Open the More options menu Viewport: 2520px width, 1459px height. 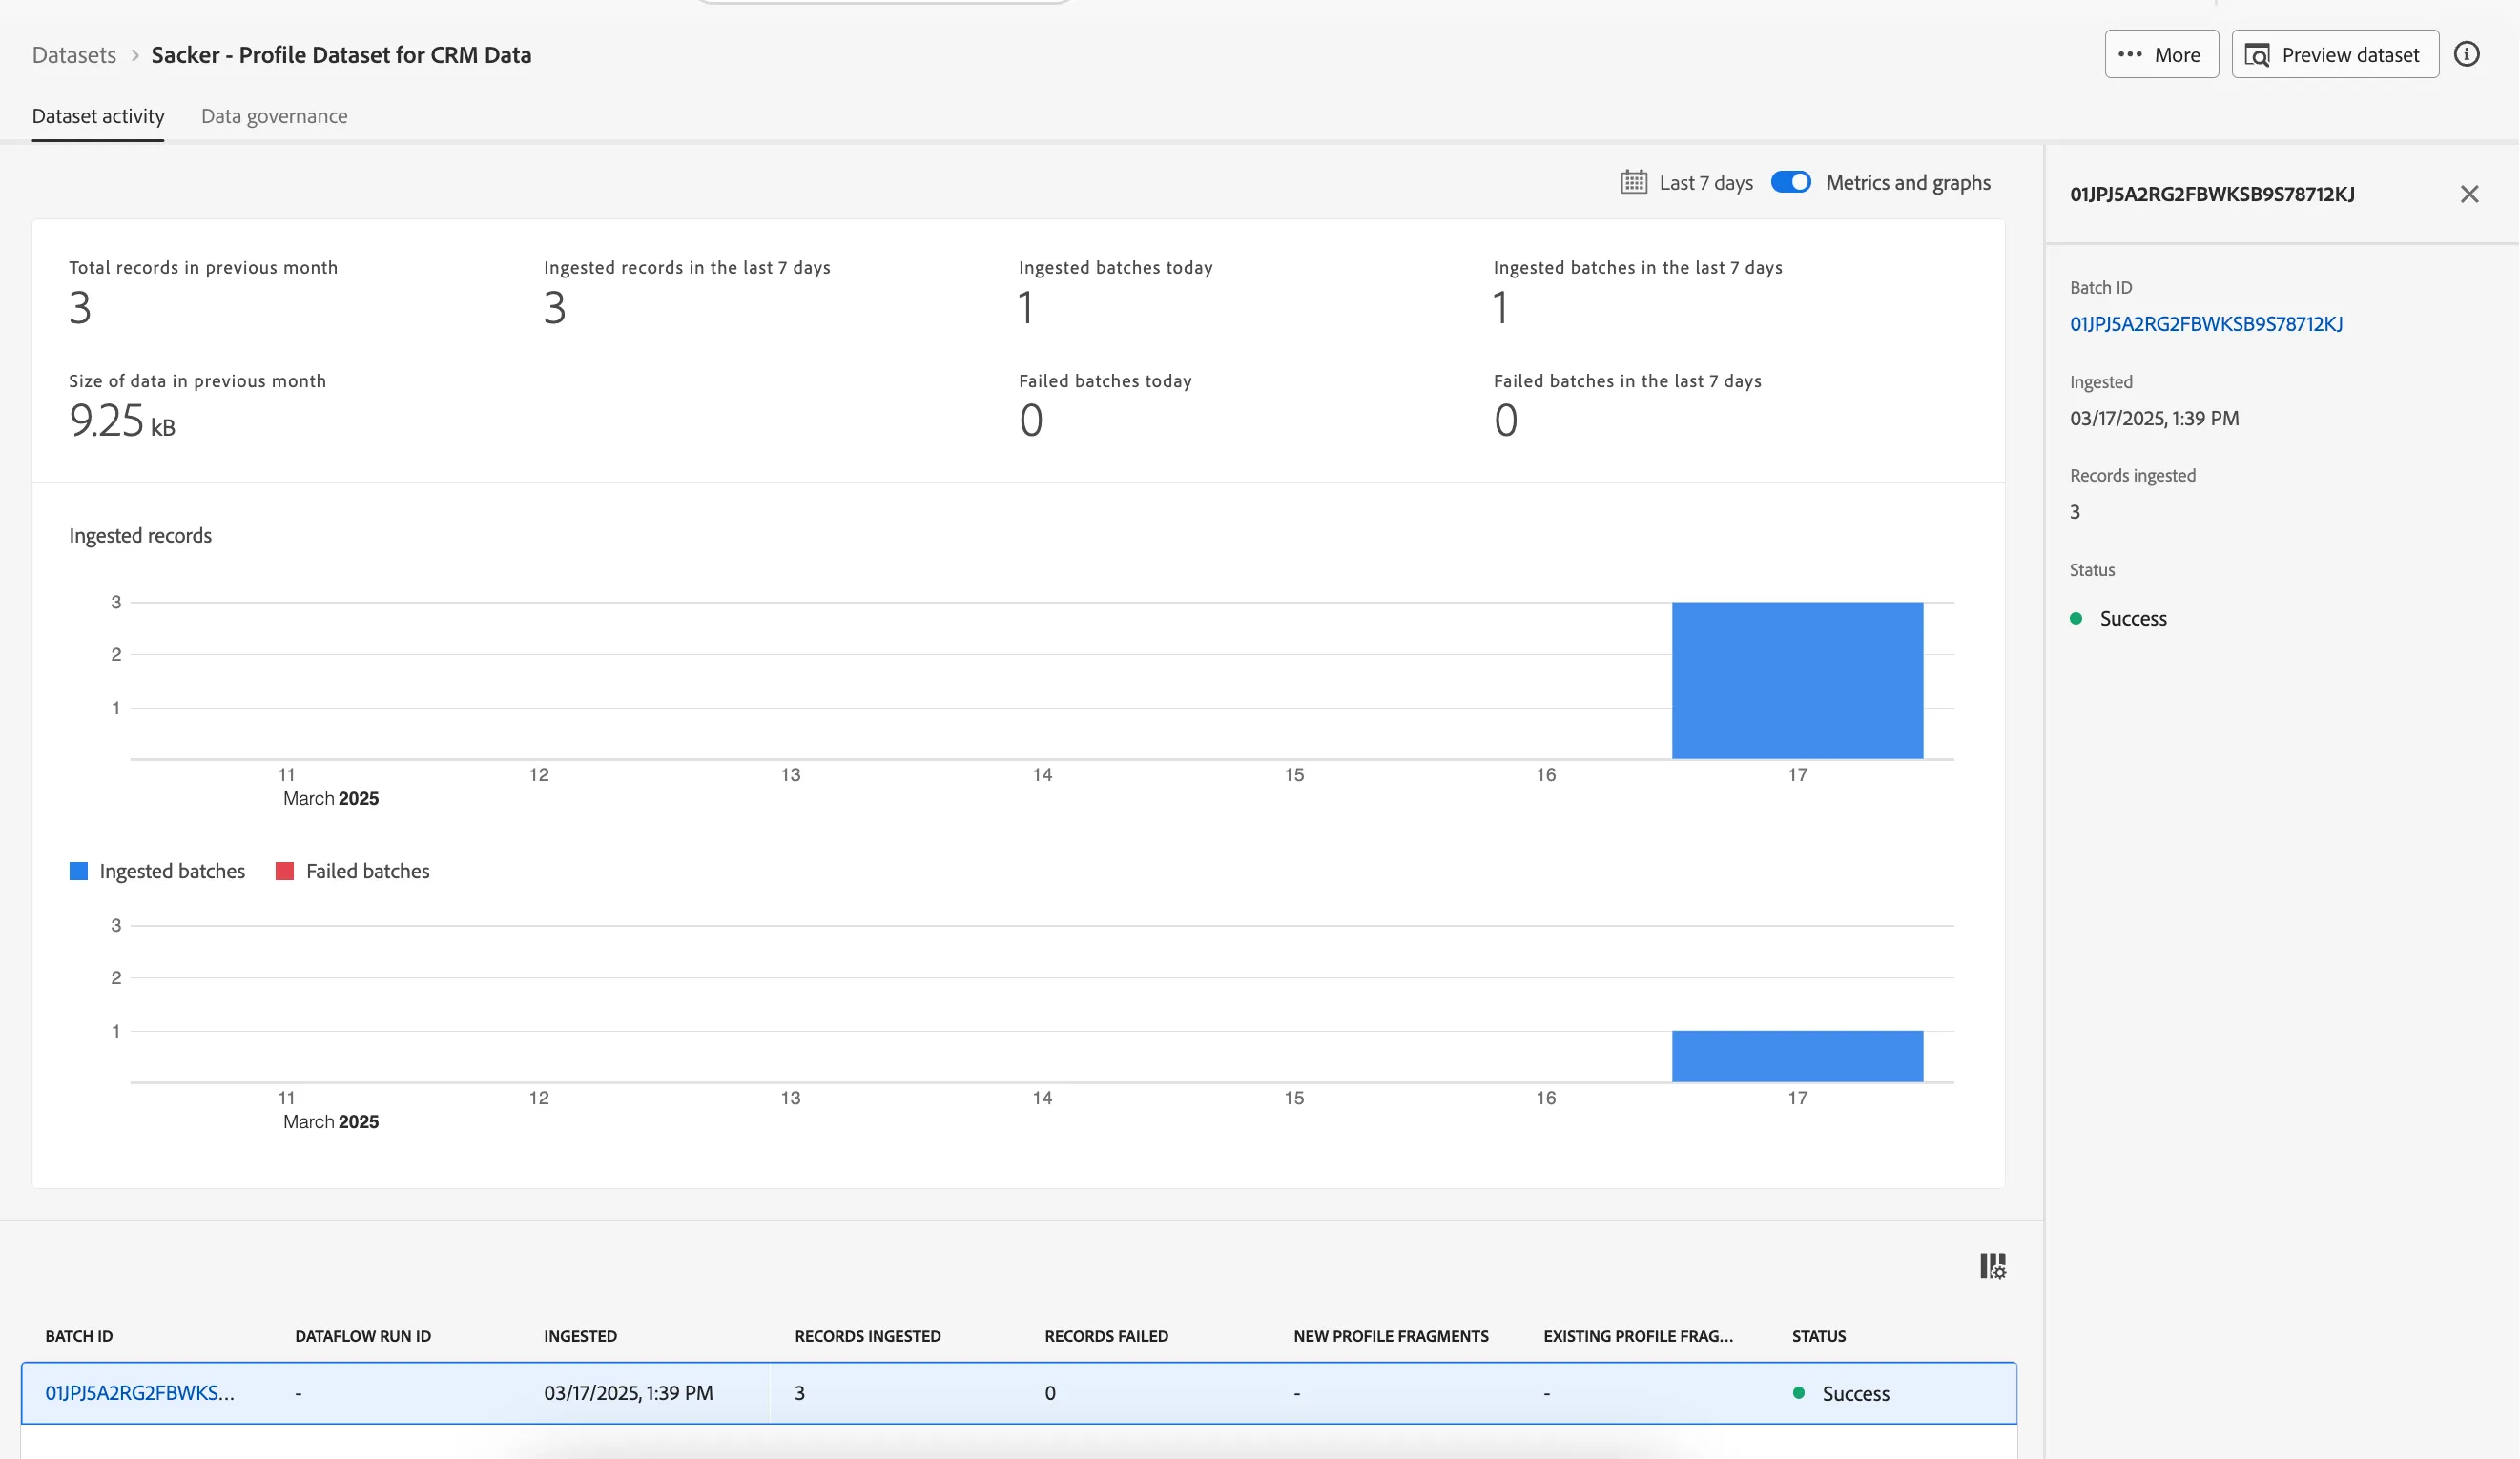[x=2161, y=54]
